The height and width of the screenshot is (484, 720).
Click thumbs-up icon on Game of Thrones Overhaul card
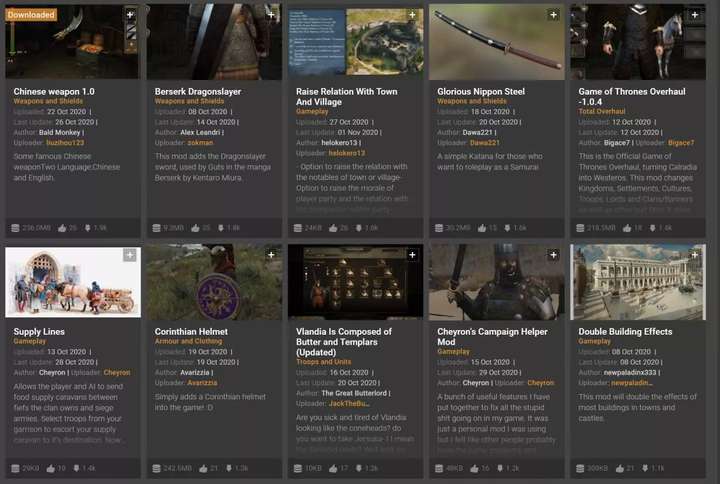(627, 228)
